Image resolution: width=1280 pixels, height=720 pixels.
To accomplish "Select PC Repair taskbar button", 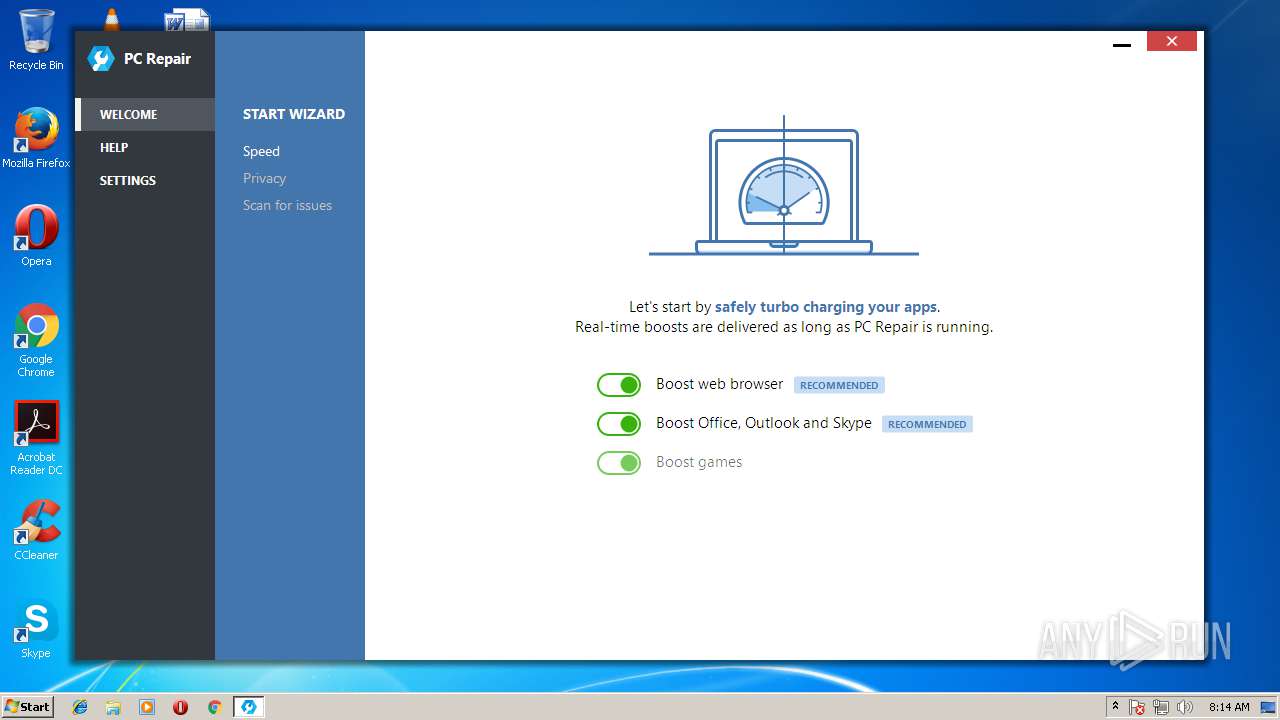I will coord(248,707).
